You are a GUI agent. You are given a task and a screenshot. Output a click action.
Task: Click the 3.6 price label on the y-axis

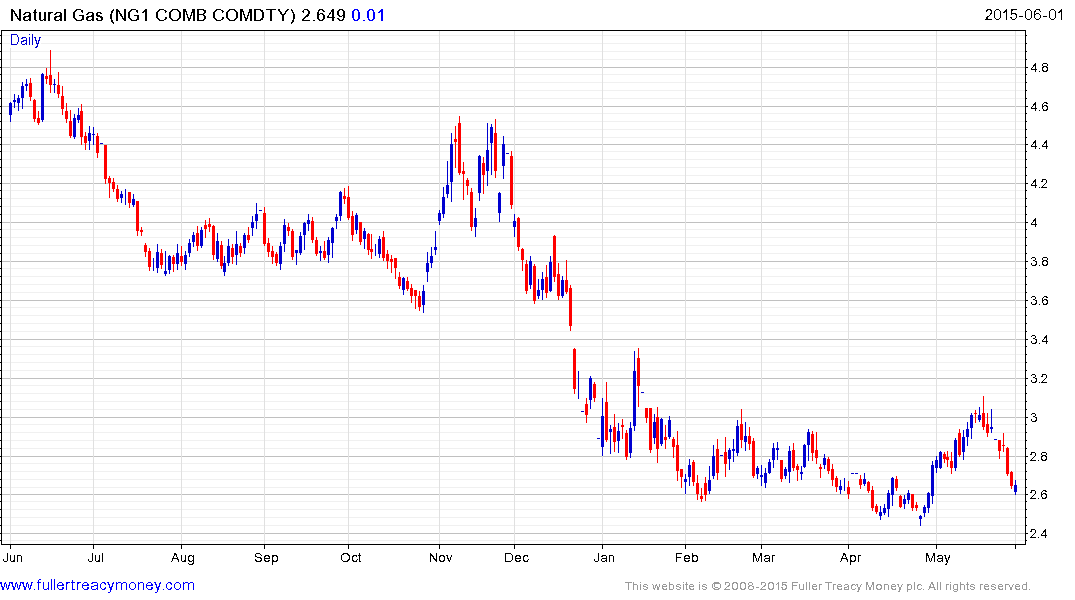(x=1039, y=301)
